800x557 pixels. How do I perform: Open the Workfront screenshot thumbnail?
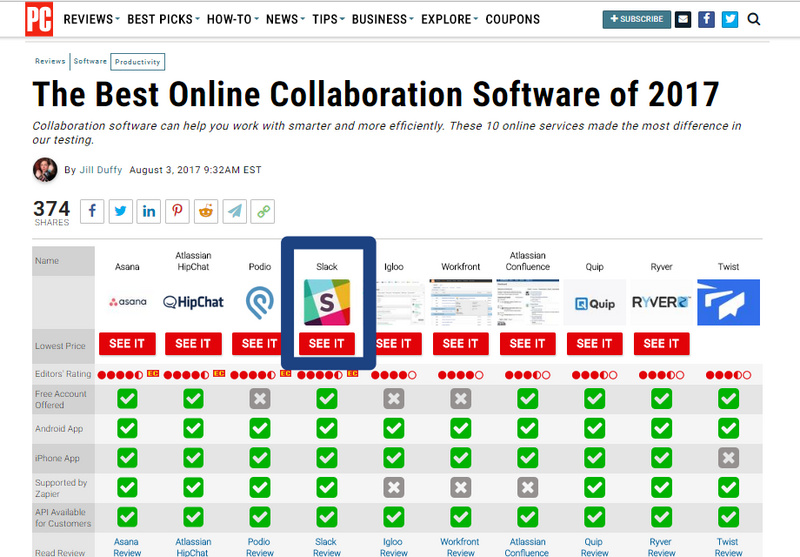pos(461,302)
